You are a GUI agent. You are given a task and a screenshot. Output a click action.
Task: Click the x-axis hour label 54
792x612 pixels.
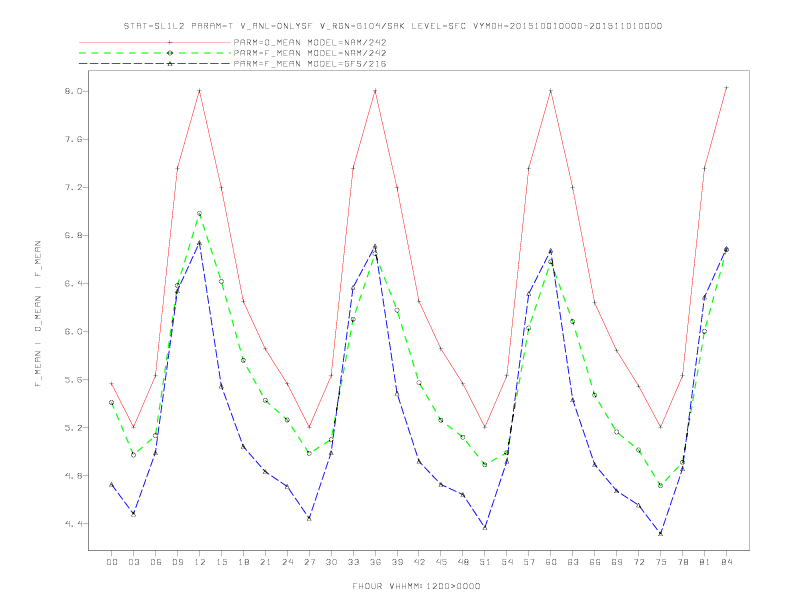507,562
